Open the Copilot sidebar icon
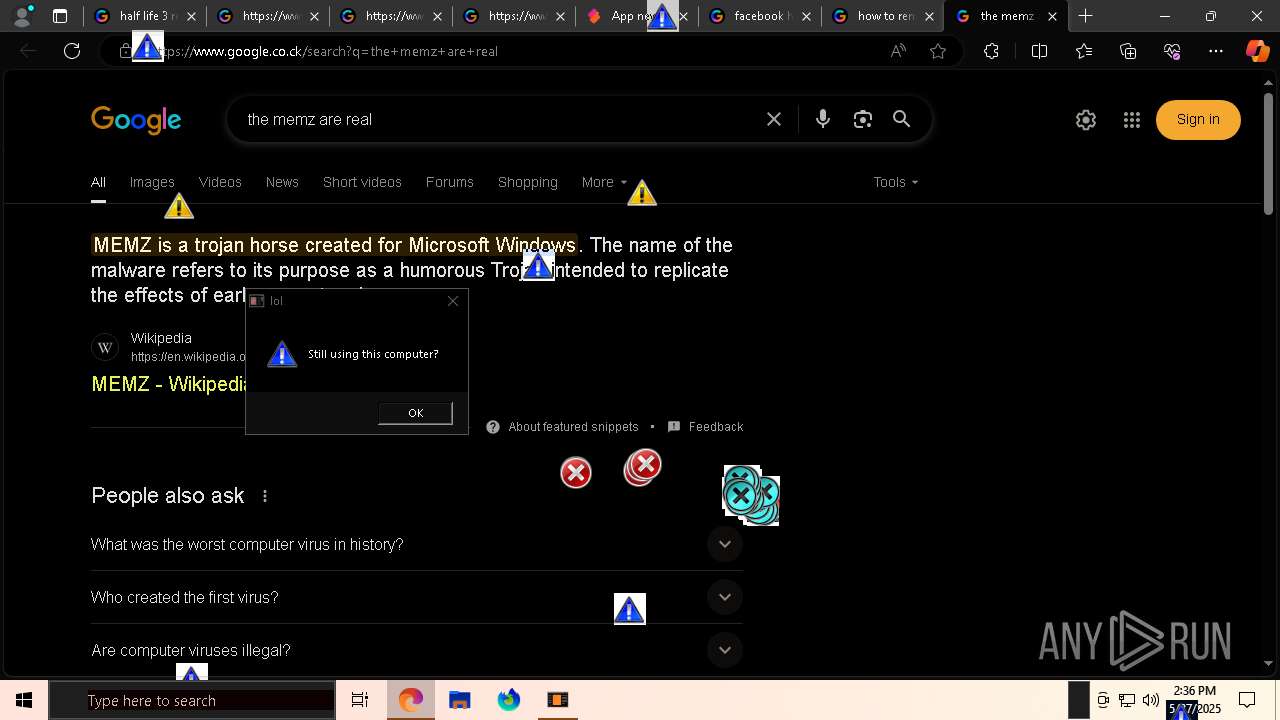The height and width of the screenshot is (720, 1280). (1257, 51)
